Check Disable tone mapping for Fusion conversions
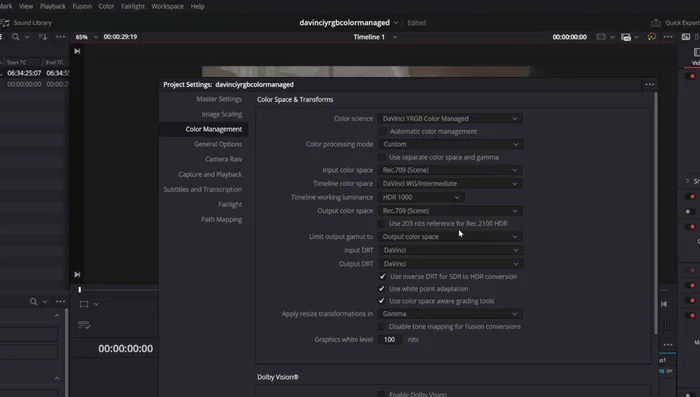The image size is (700, 397). [x=381, y=326]
